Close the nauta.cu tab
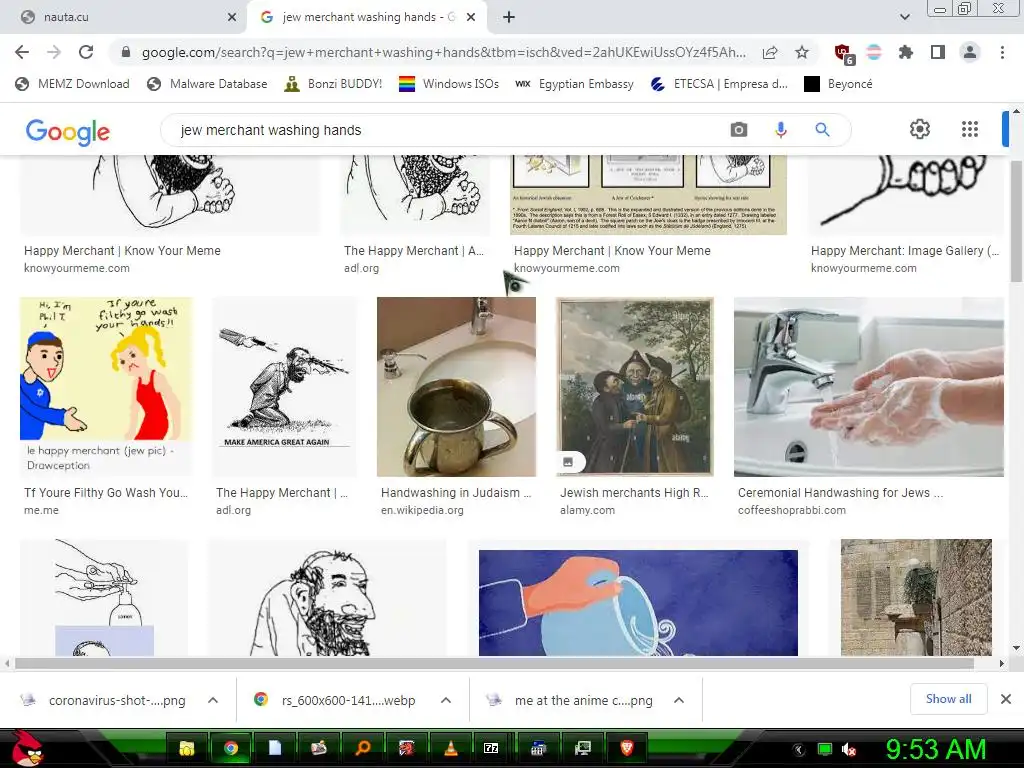The height and width of the screenshot is (768, 1024). point(232,17)
